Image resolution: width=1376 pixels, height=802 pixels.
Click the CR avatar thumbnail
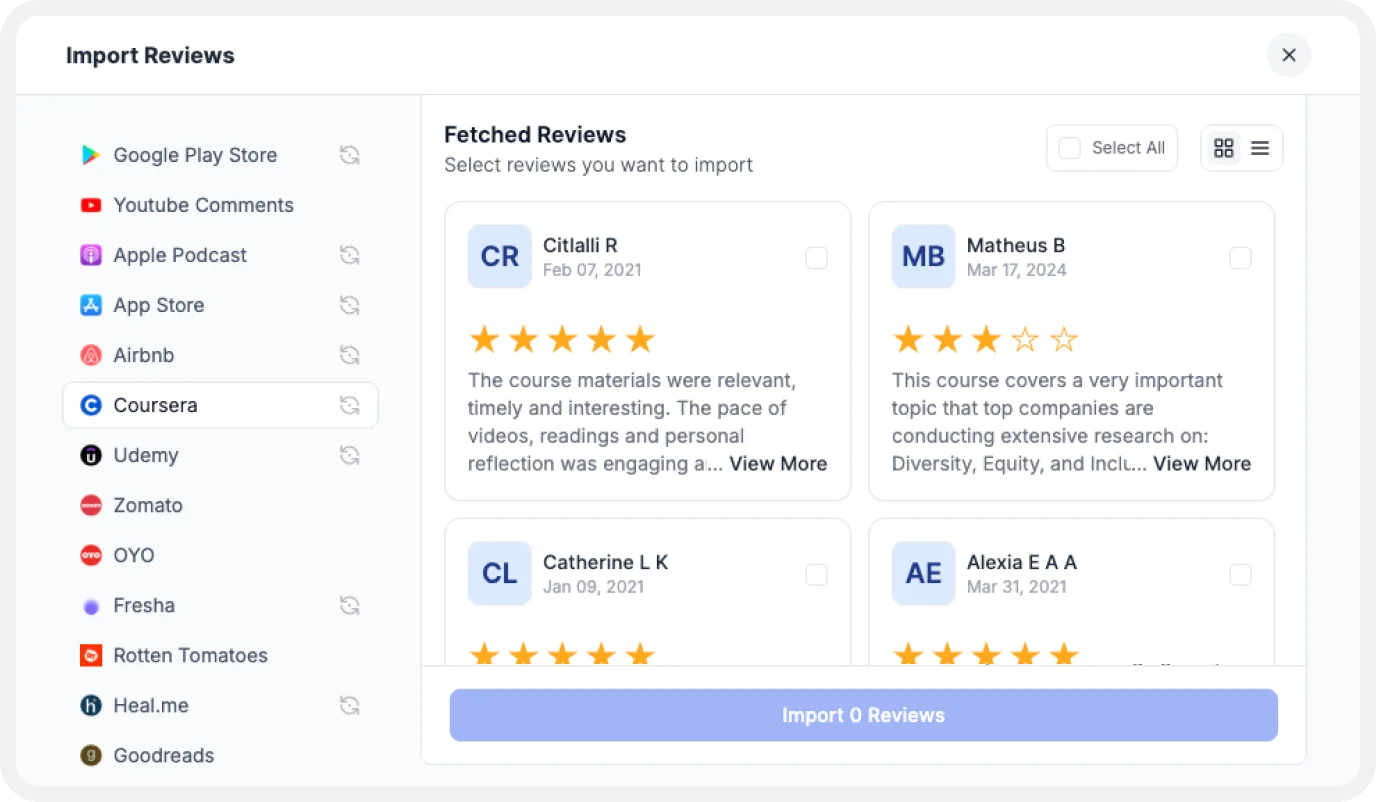pyautogui.click(x=499, y=257)
